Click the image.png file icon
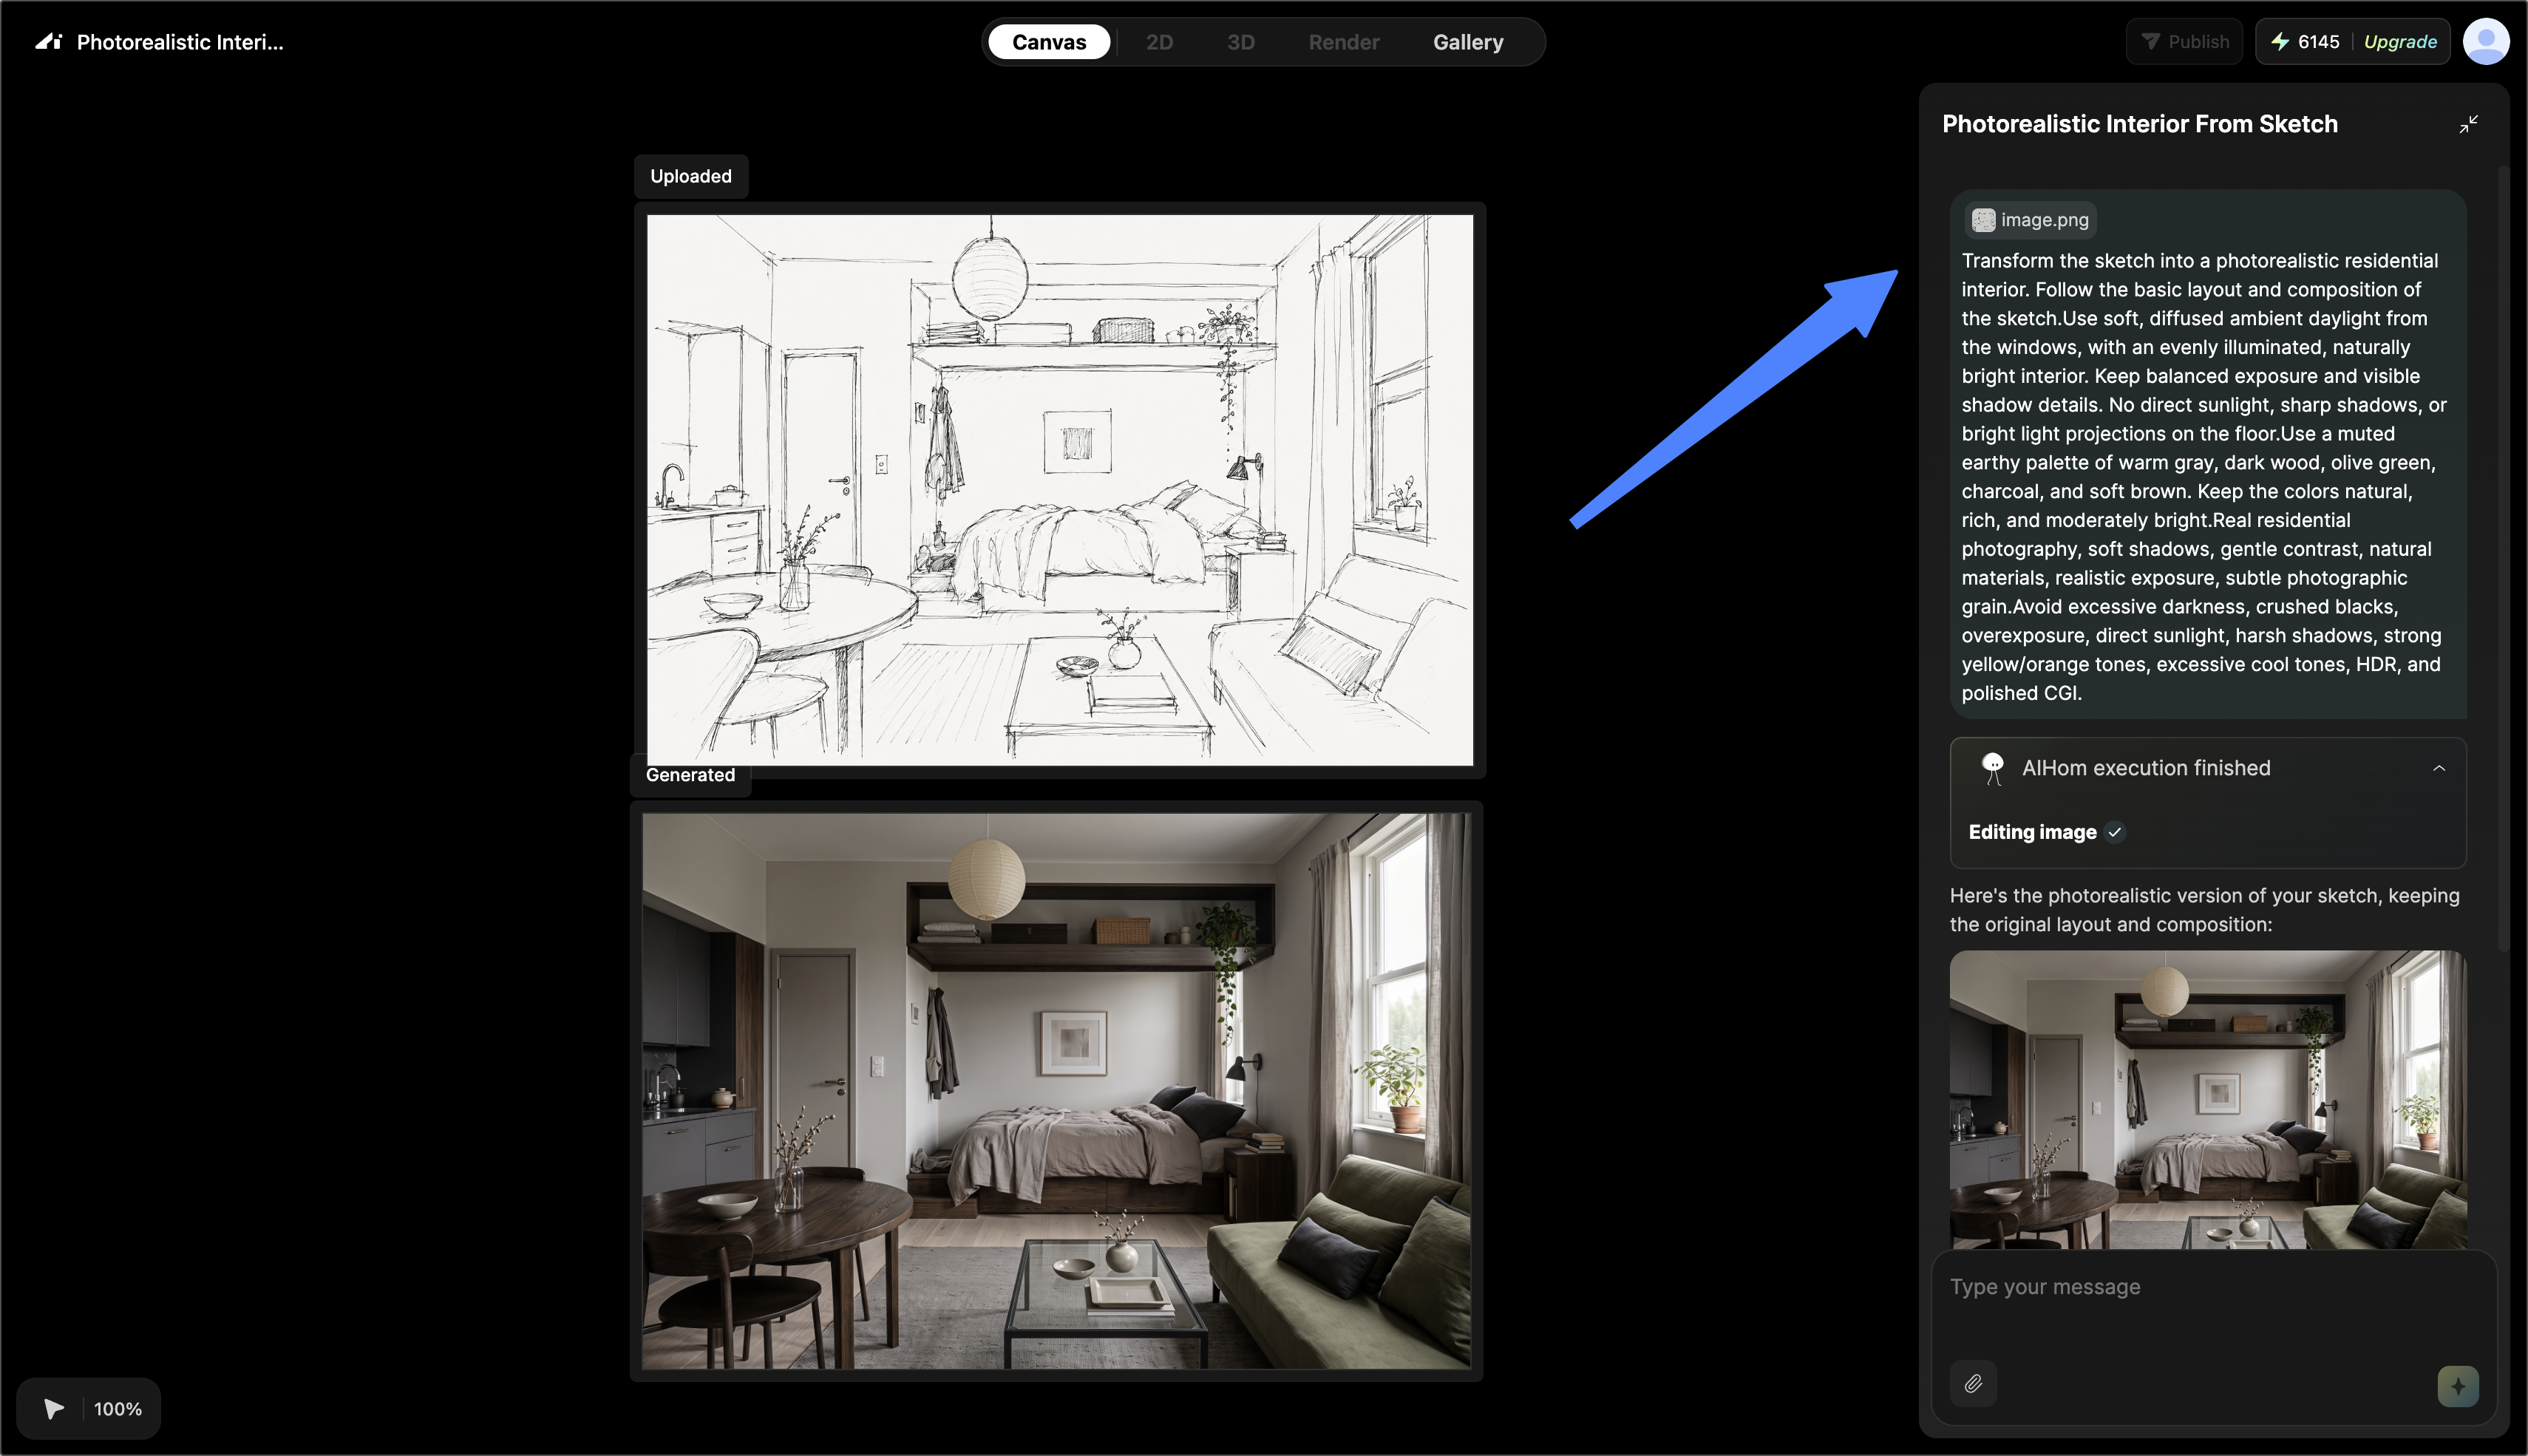 1984,220
